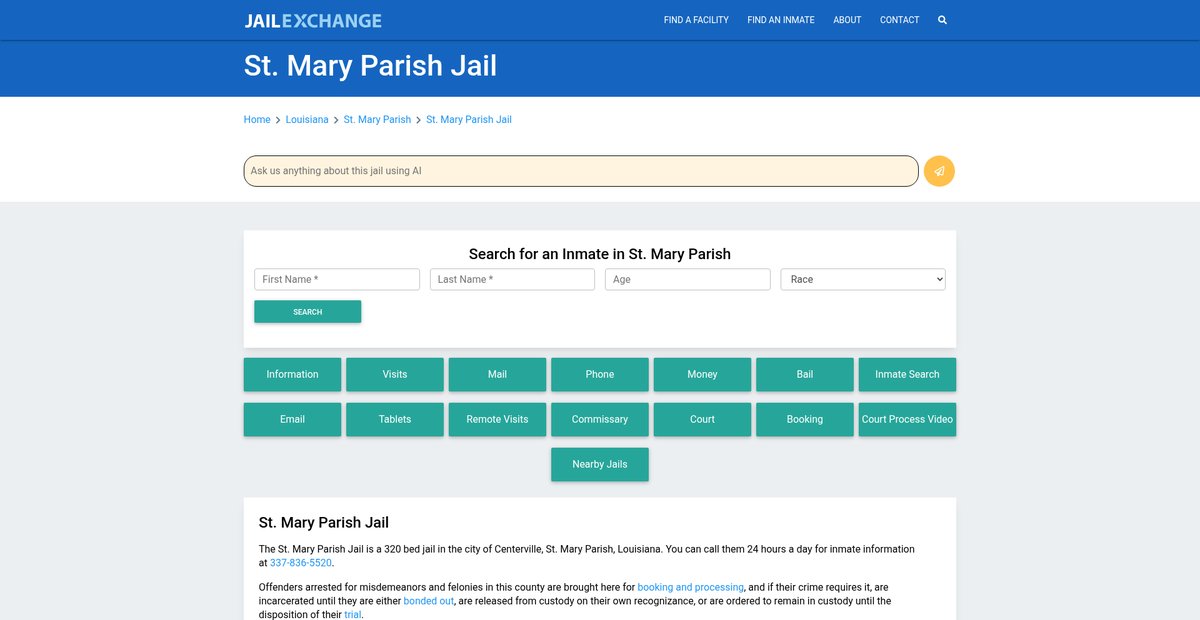Go to the About page

point(847,20)
